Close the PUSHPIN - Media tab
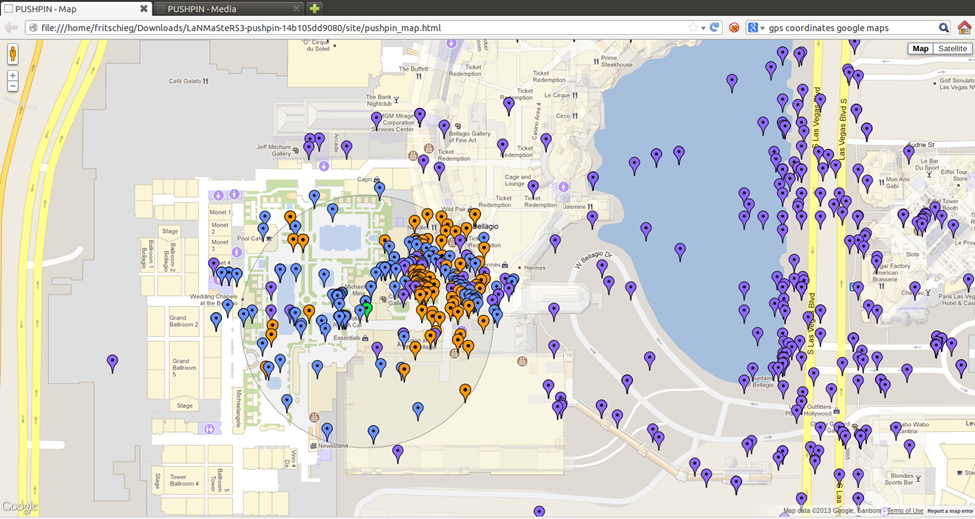Screen dimensions: 975x519 (x=296, y=9)
